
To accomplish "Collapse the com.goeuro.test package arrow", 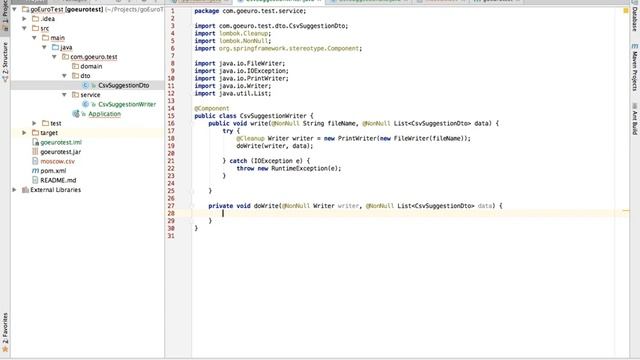I will (x=54, y=57).
